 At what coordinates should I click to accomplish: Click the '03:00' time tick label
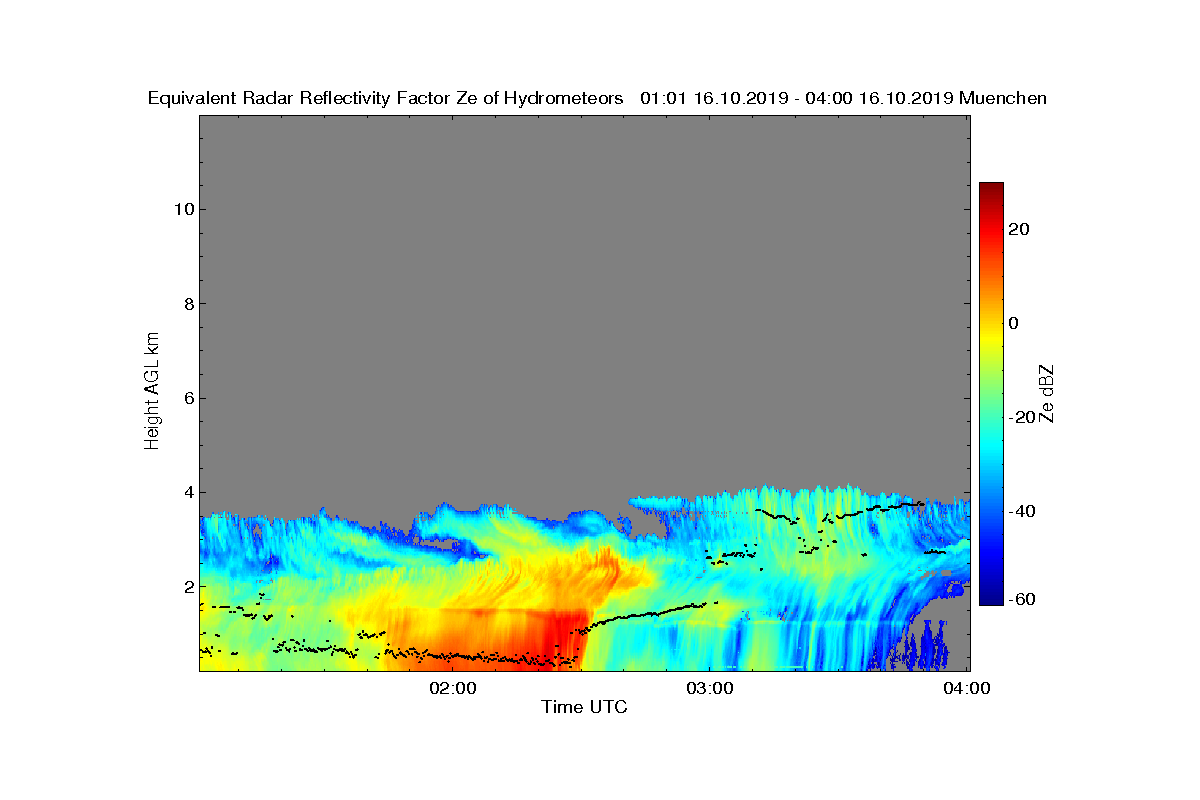click(x=709, y=688)
